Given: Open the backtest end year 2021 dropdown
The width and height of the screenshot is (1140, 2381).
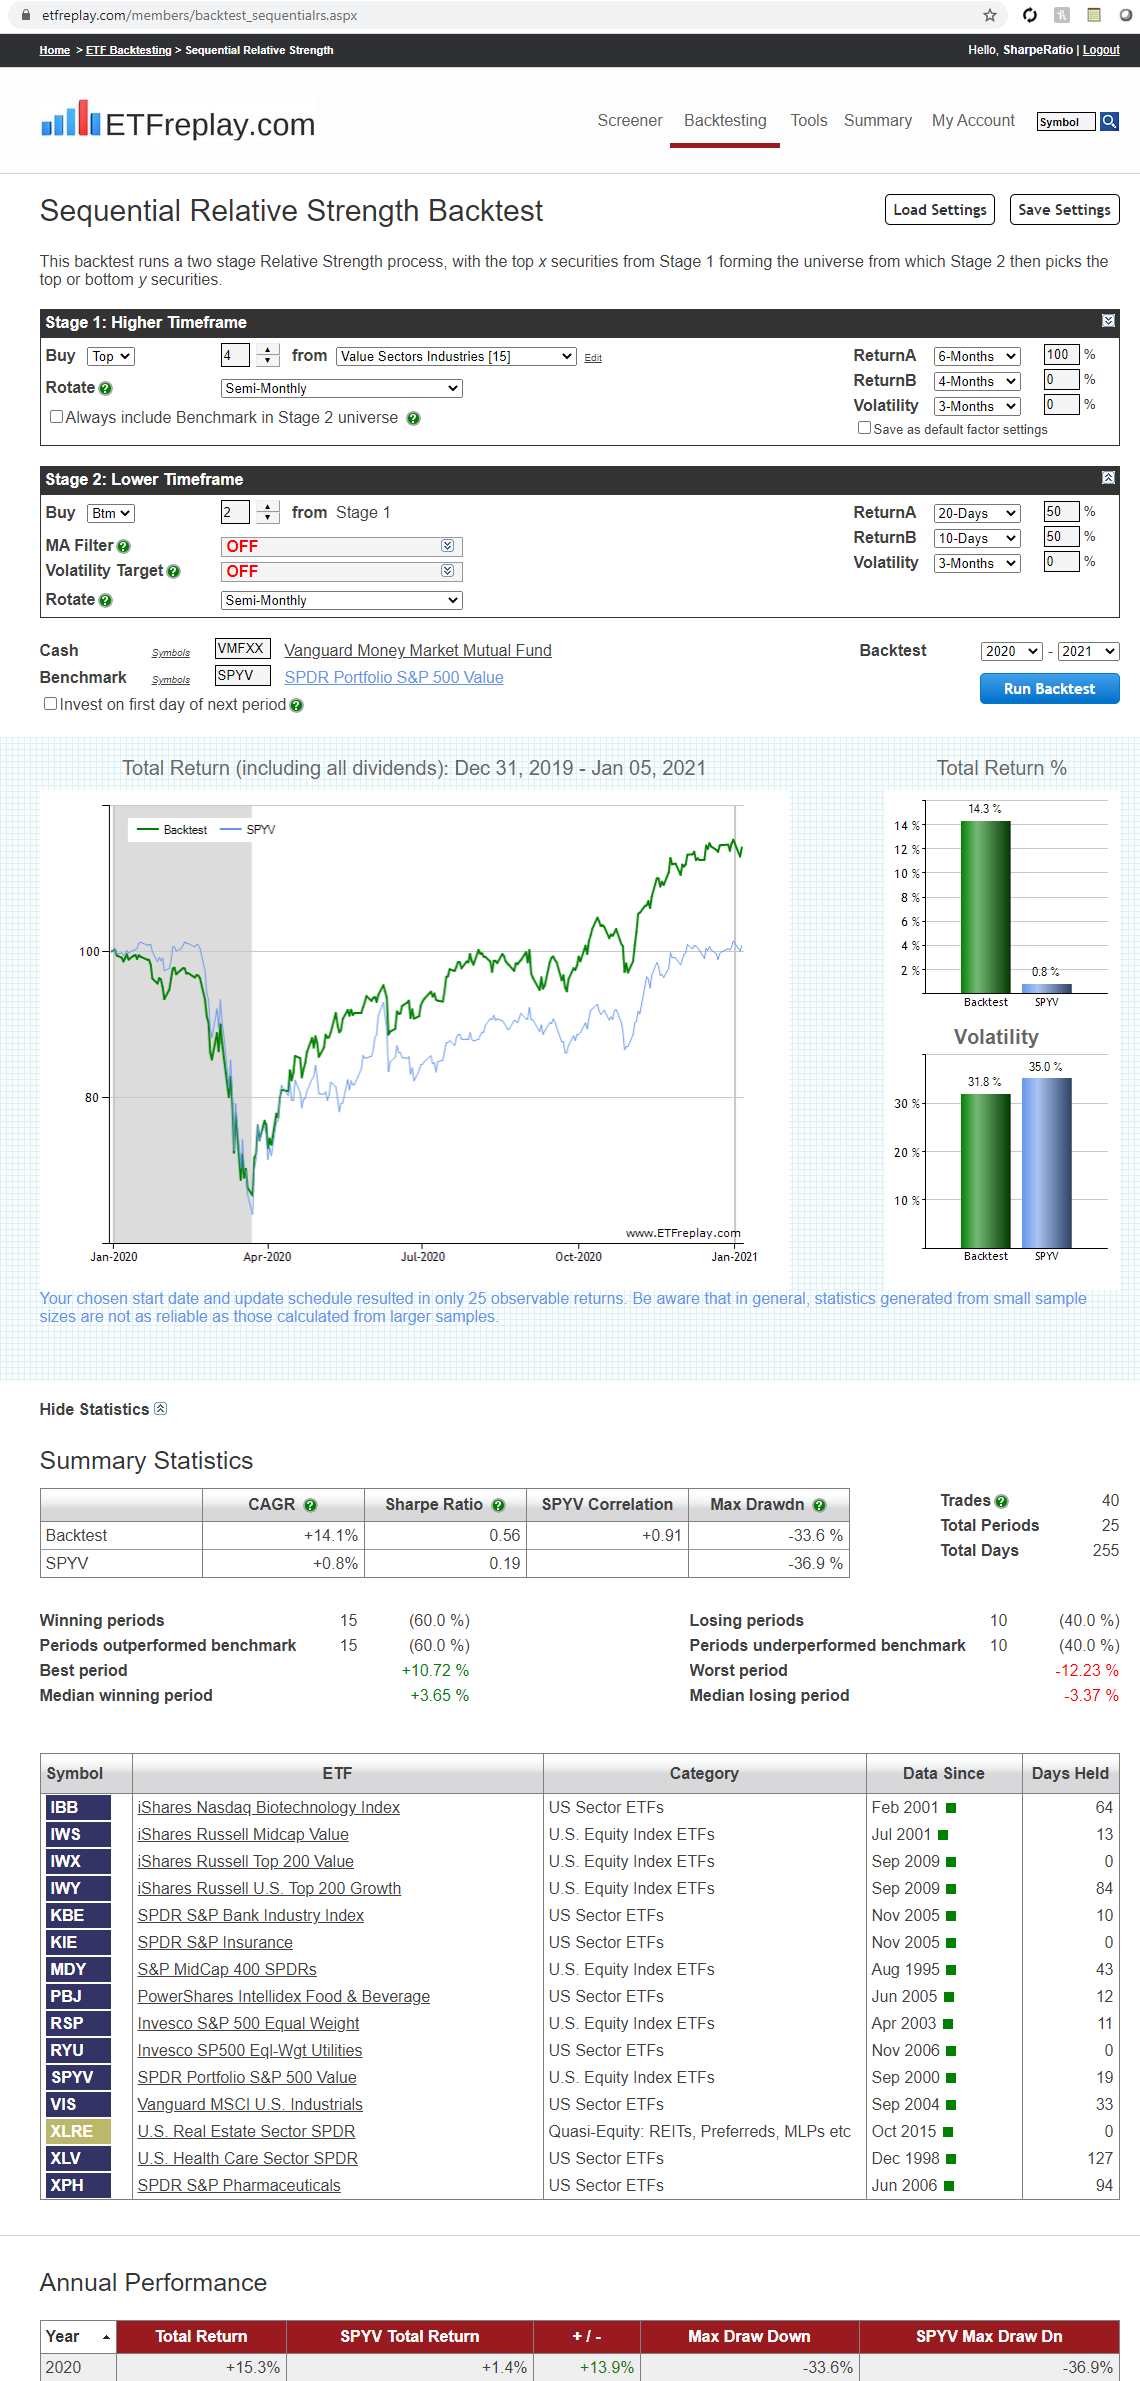Looking at the screenshot, I should point(1088,652).
